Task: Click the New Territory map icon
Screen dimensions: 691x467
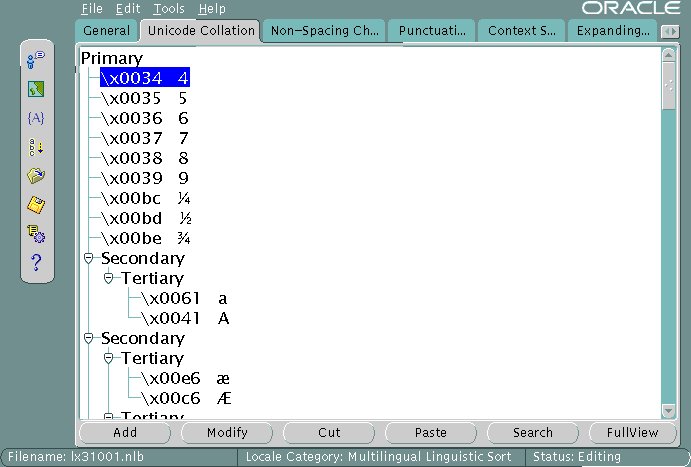Action: (36, 89)
